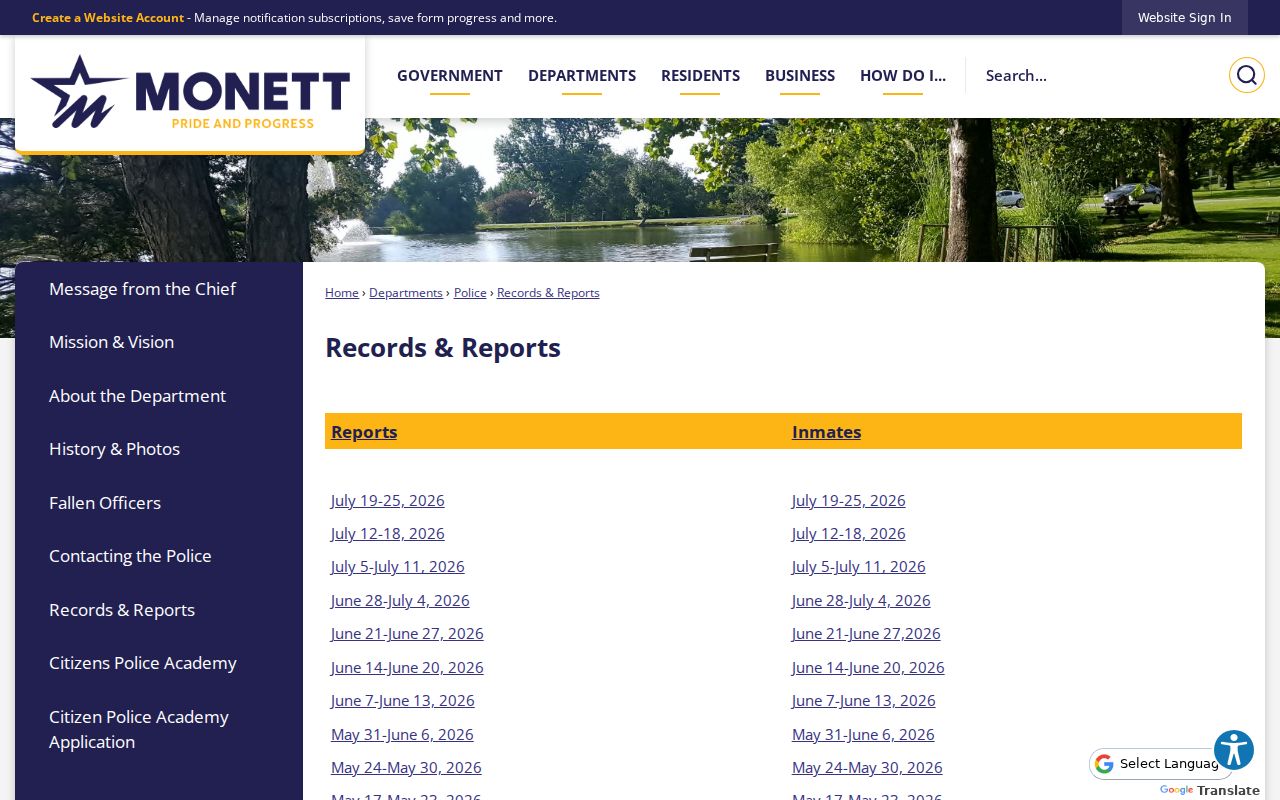Click the Reports column header link

click(x=364, y=432)
